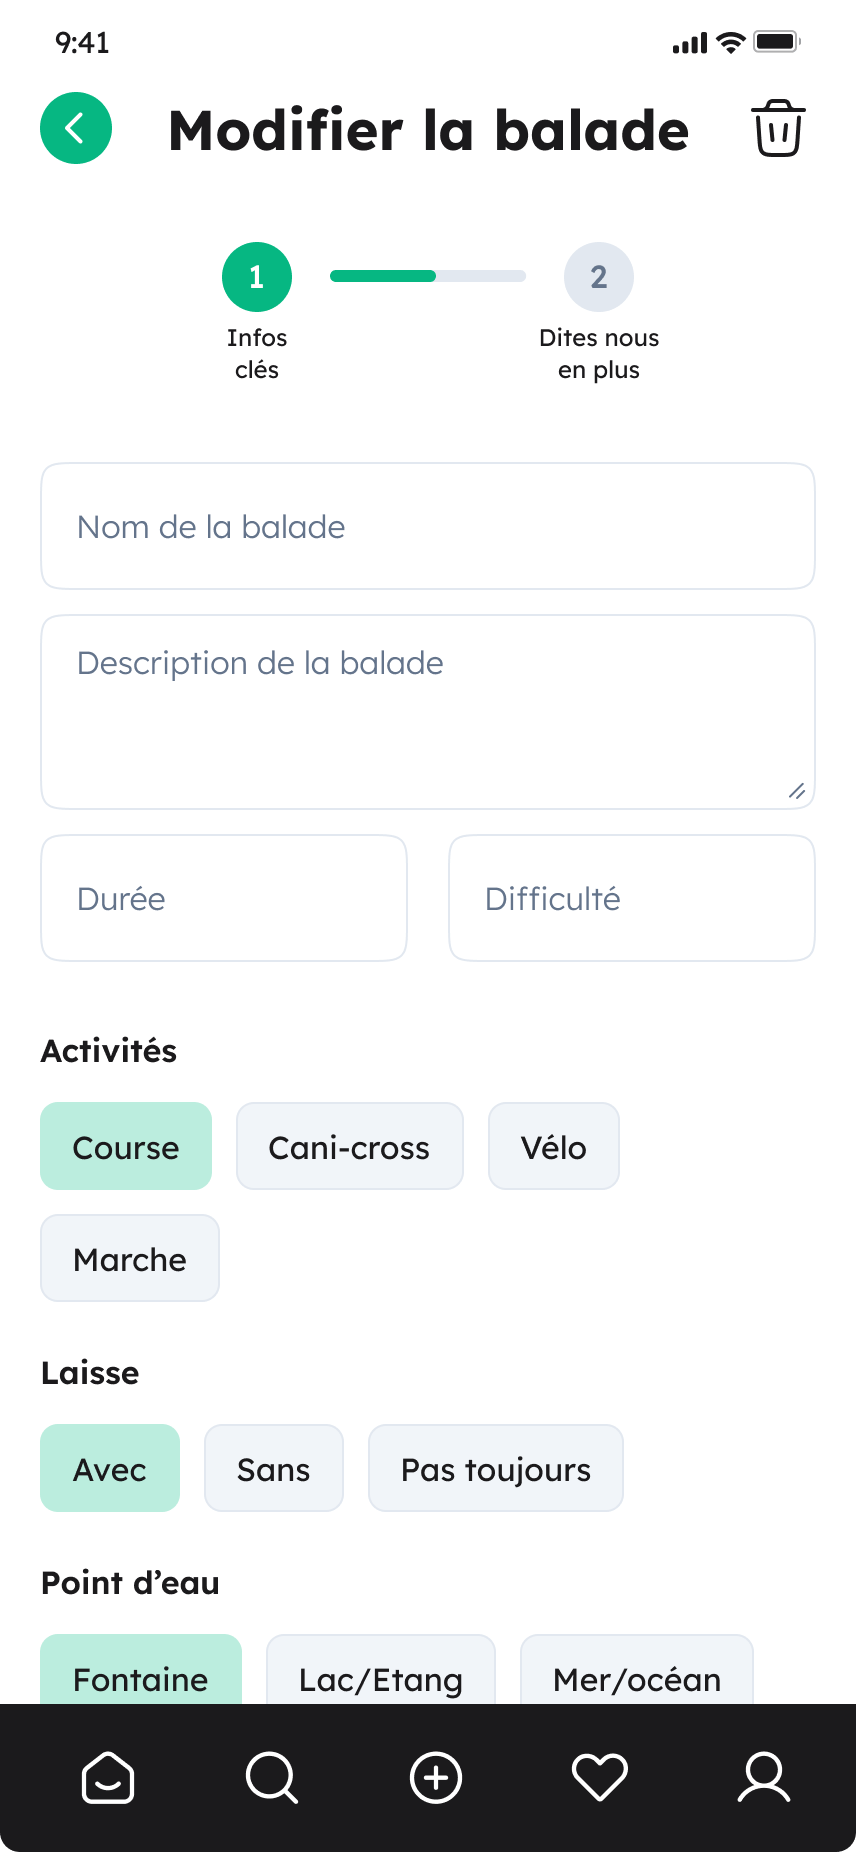The width and height of the screenshot is (856, 1852).
Task: Open the home tab in bottom bar
Action: tap(108, 1778)
